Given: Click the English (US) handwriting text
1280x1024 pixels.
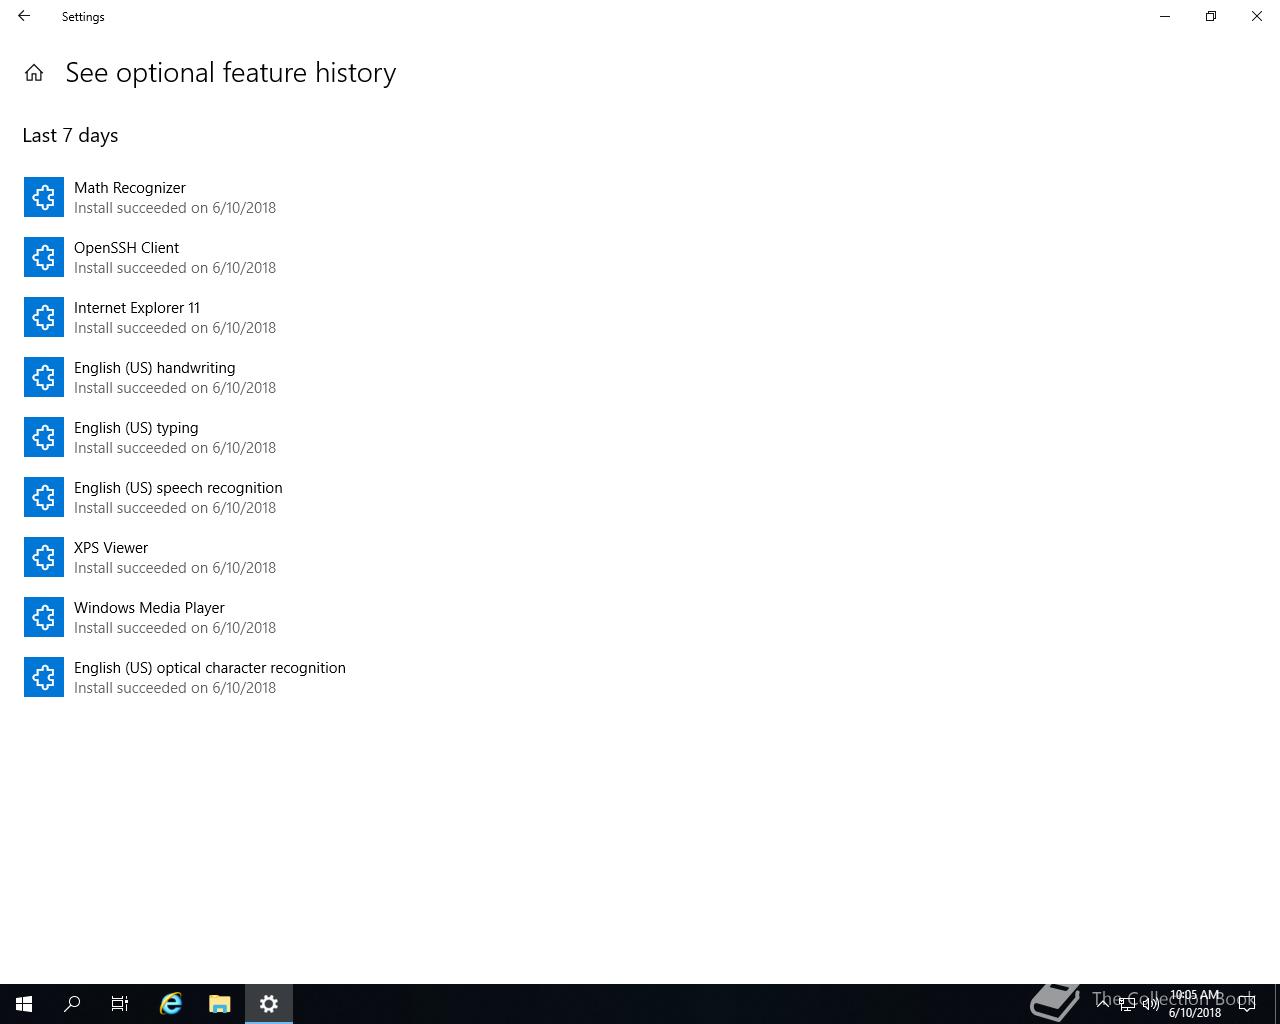Looking at the screenshot, I should click(155, 368).
